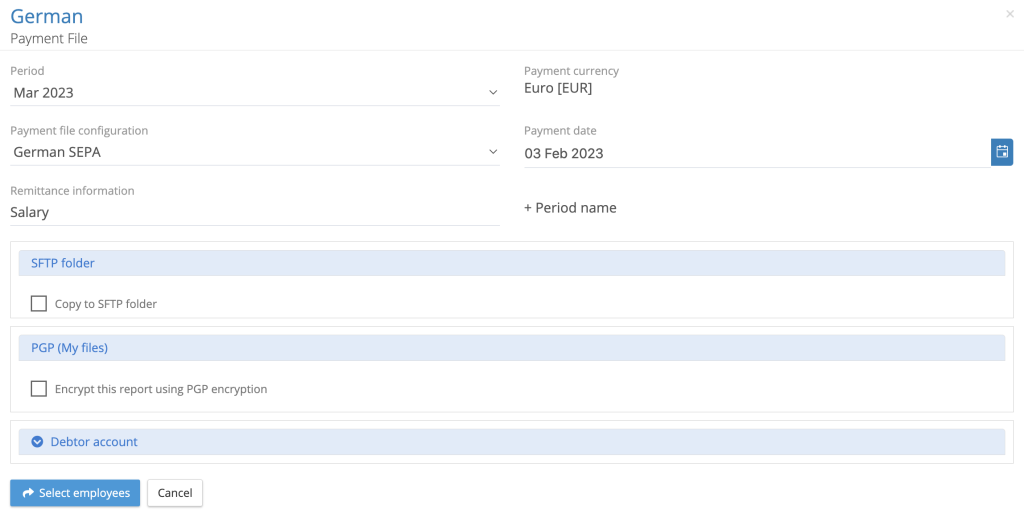This screenshot has height=517, width=1024.
Task: Enable Copy to SFTP folder checkbox
Action: (x=39, y=303)
